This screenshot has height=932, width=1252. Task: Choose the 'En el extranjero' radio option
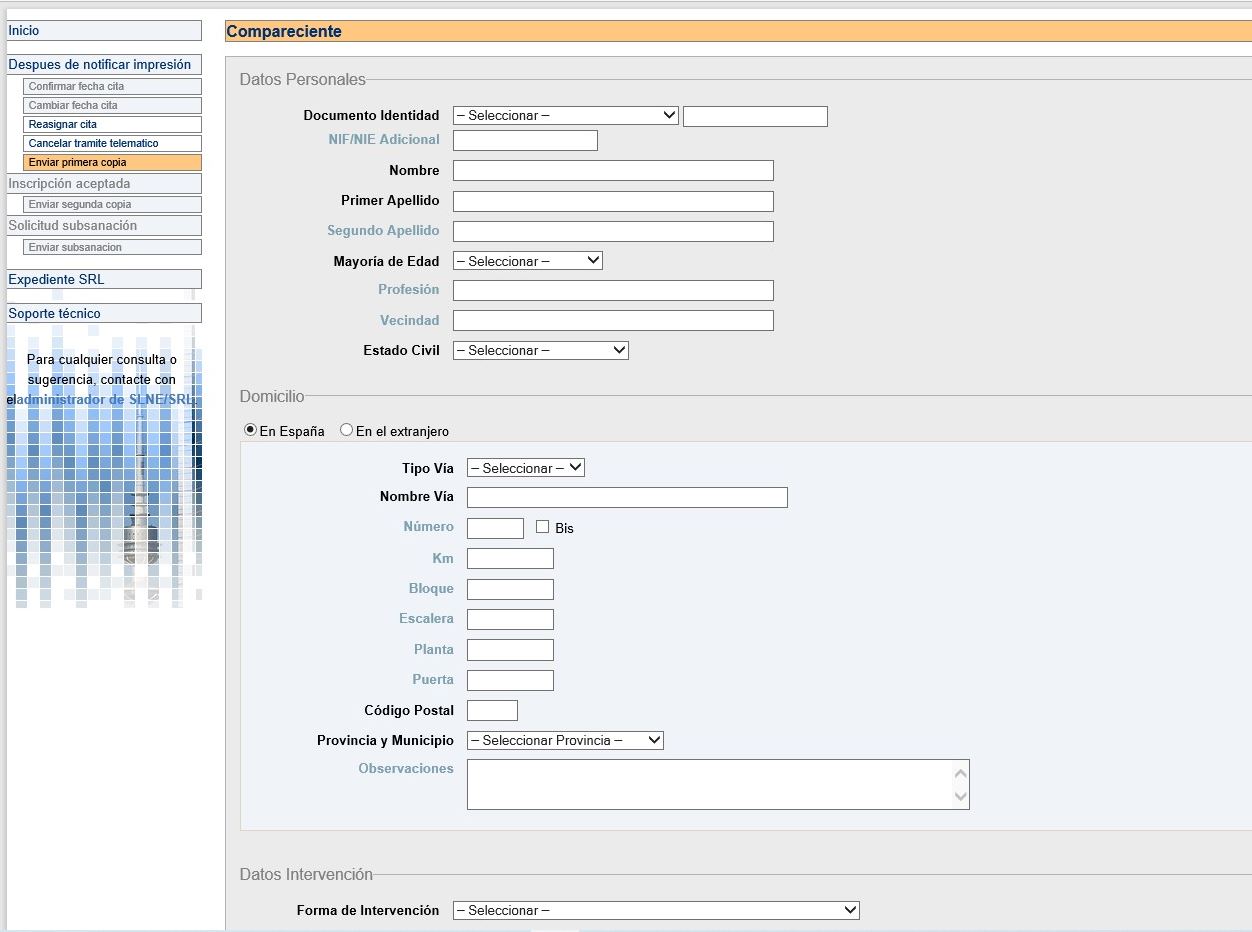pyautogui.click(x=347, y=430)
